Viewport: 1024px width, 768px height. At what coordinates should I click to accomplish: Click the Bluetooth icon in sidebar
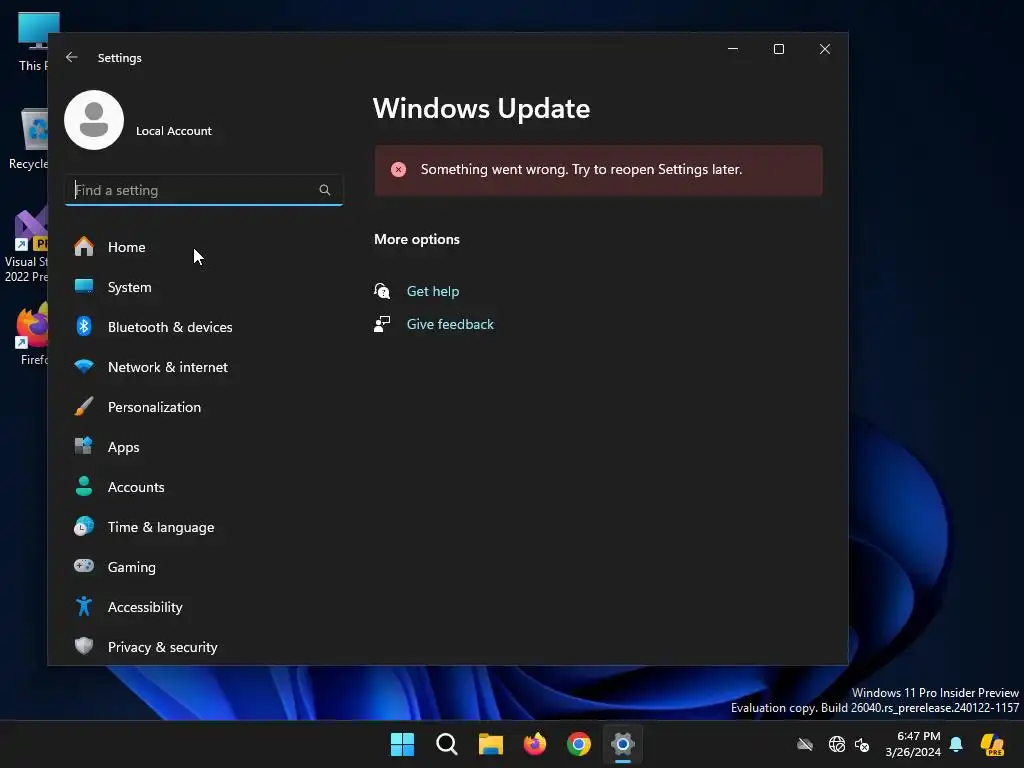(84, 326)
